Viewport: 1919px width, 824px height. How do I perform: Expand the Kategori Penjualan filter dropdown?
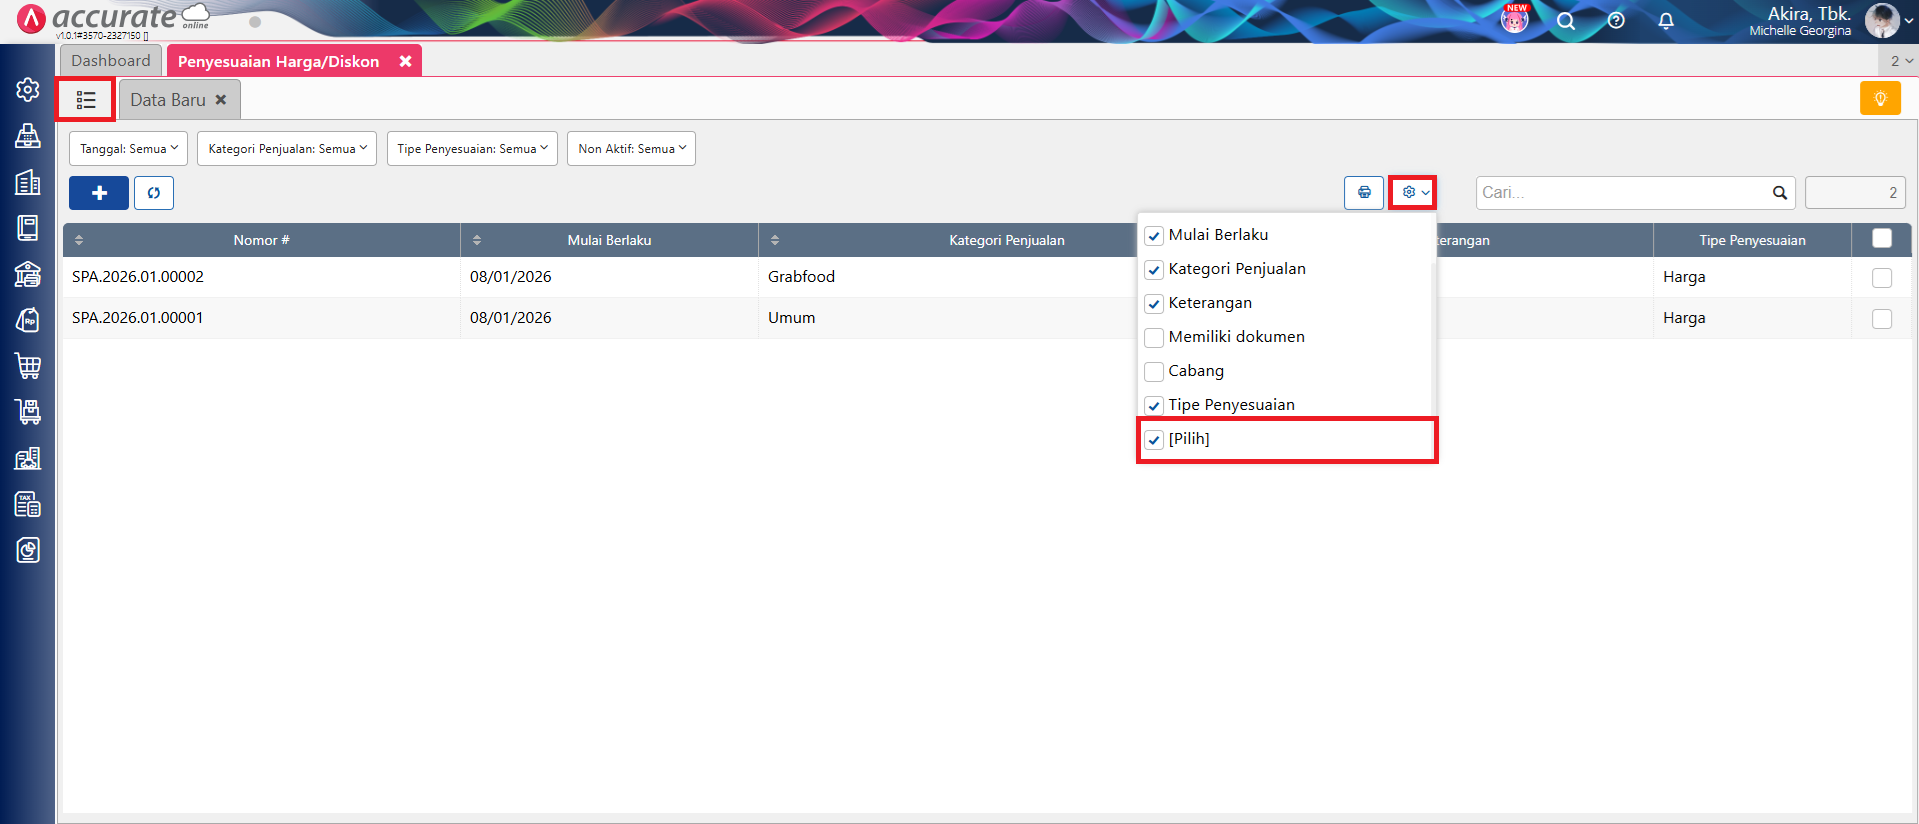287,149
